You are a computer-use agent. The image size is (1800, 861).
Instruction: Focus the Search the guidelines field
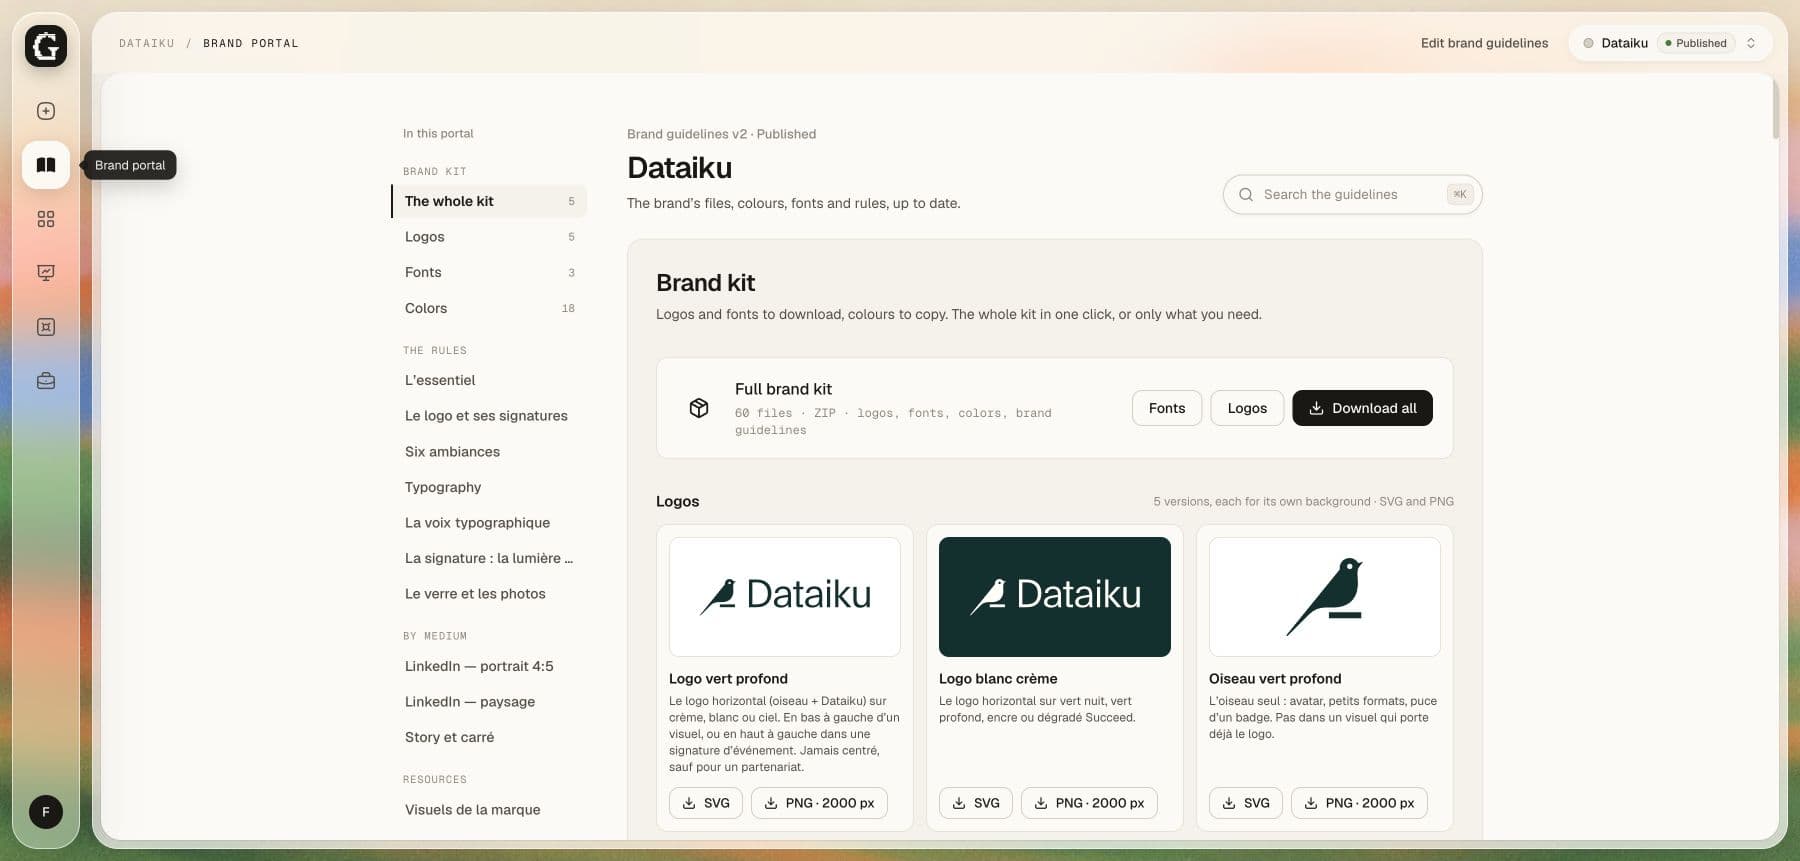1352,195
